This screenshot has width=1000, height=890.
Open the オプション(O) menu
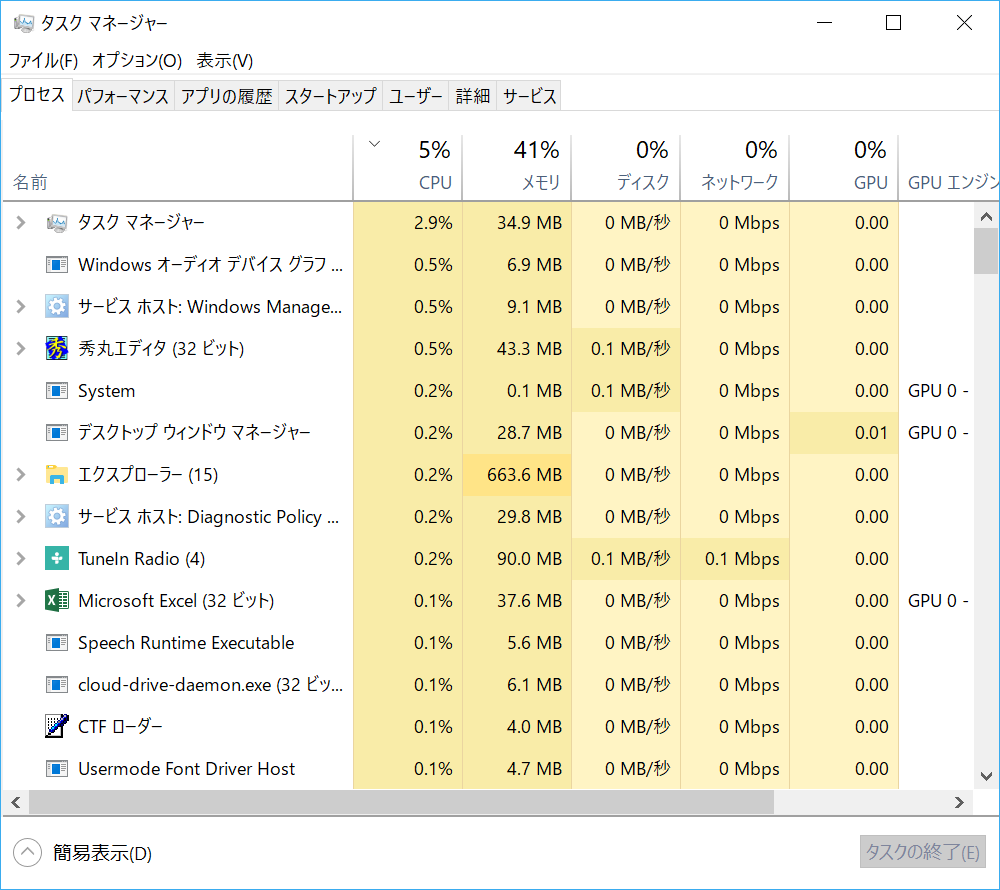point(137,61)
